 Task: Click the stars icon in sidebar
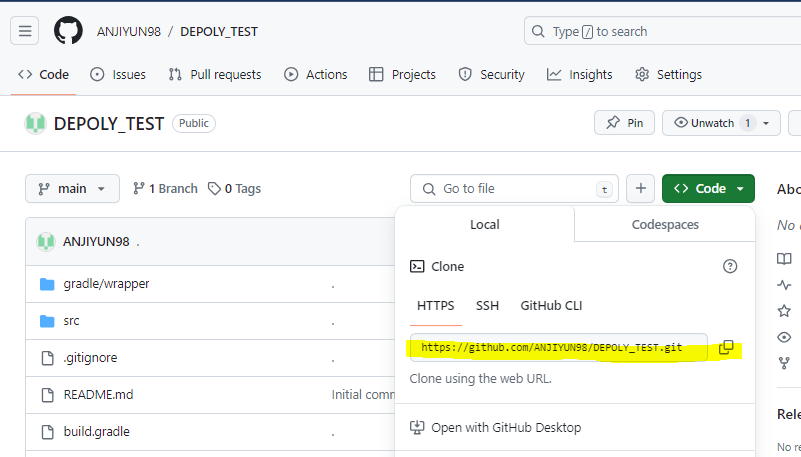tap(784, 310)
